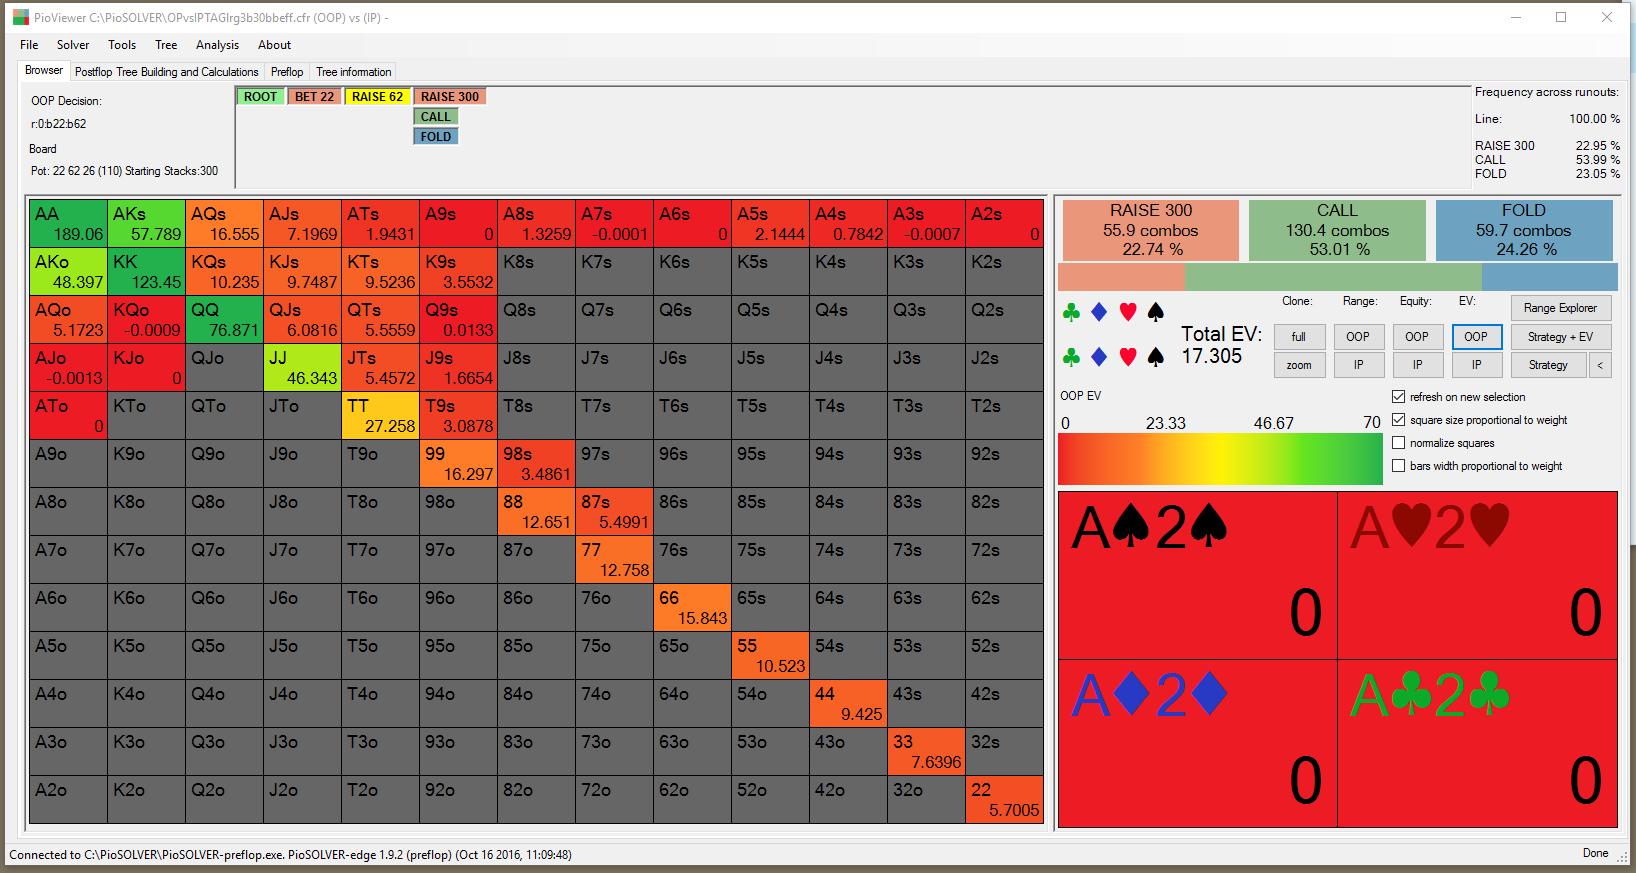Screen dimensions: 1636x873
Task: Open the Solver menu
Action: [x=73, y=45]
